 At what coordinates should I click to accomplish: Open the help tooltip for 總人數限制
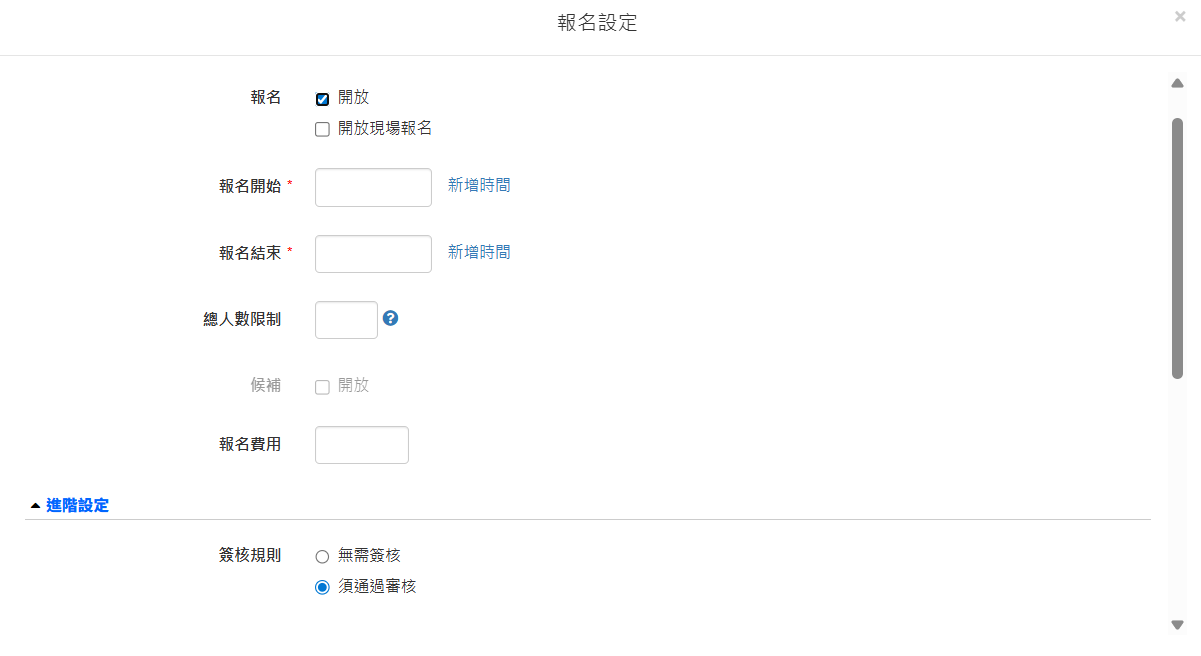coord(390,319)
